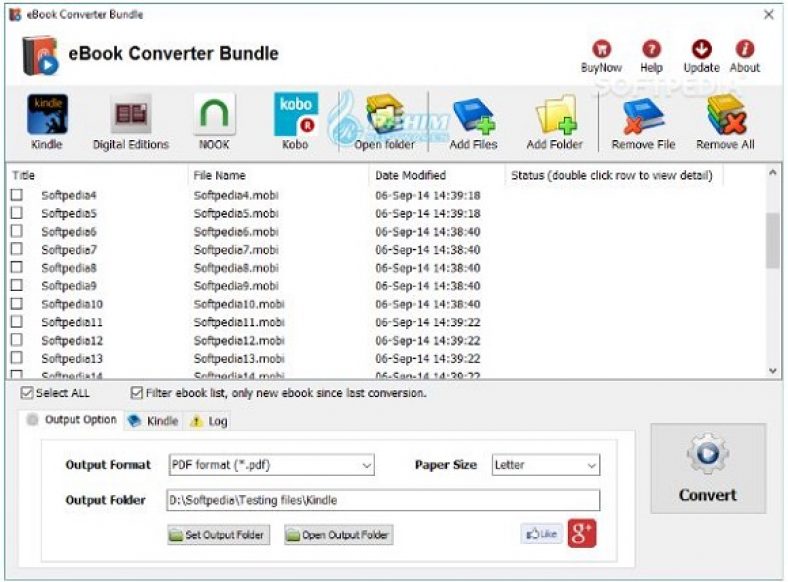Click the Open folder icon
788x582 pixels.
[x=385, y=115]
